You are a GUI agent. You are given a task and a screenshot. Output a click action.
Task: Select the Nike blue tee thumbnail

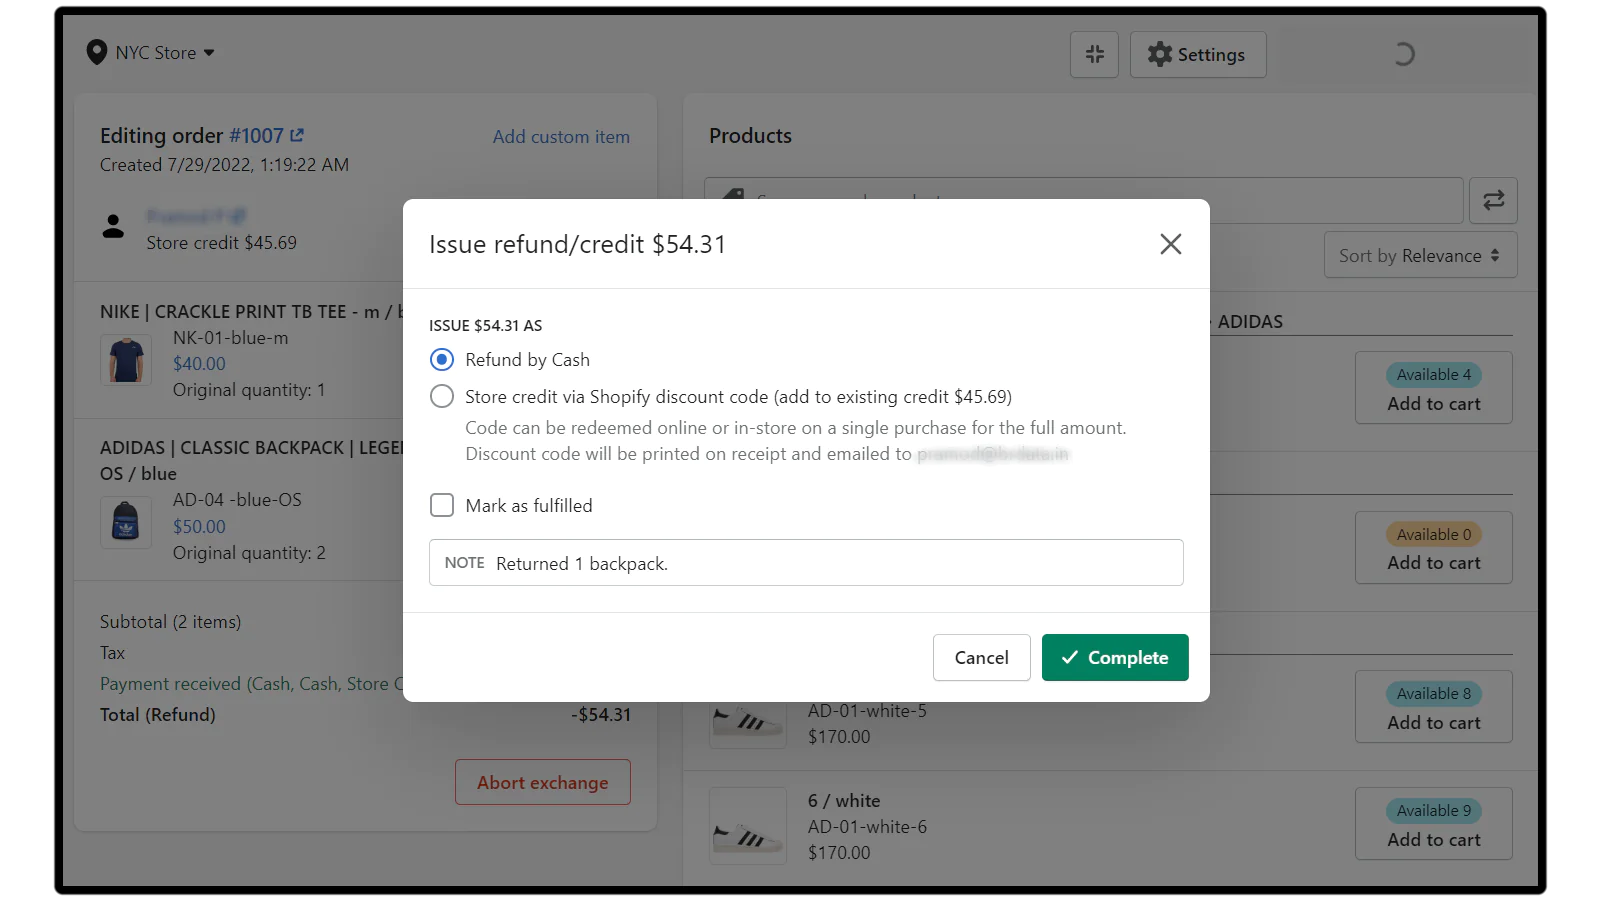[126, 360]
